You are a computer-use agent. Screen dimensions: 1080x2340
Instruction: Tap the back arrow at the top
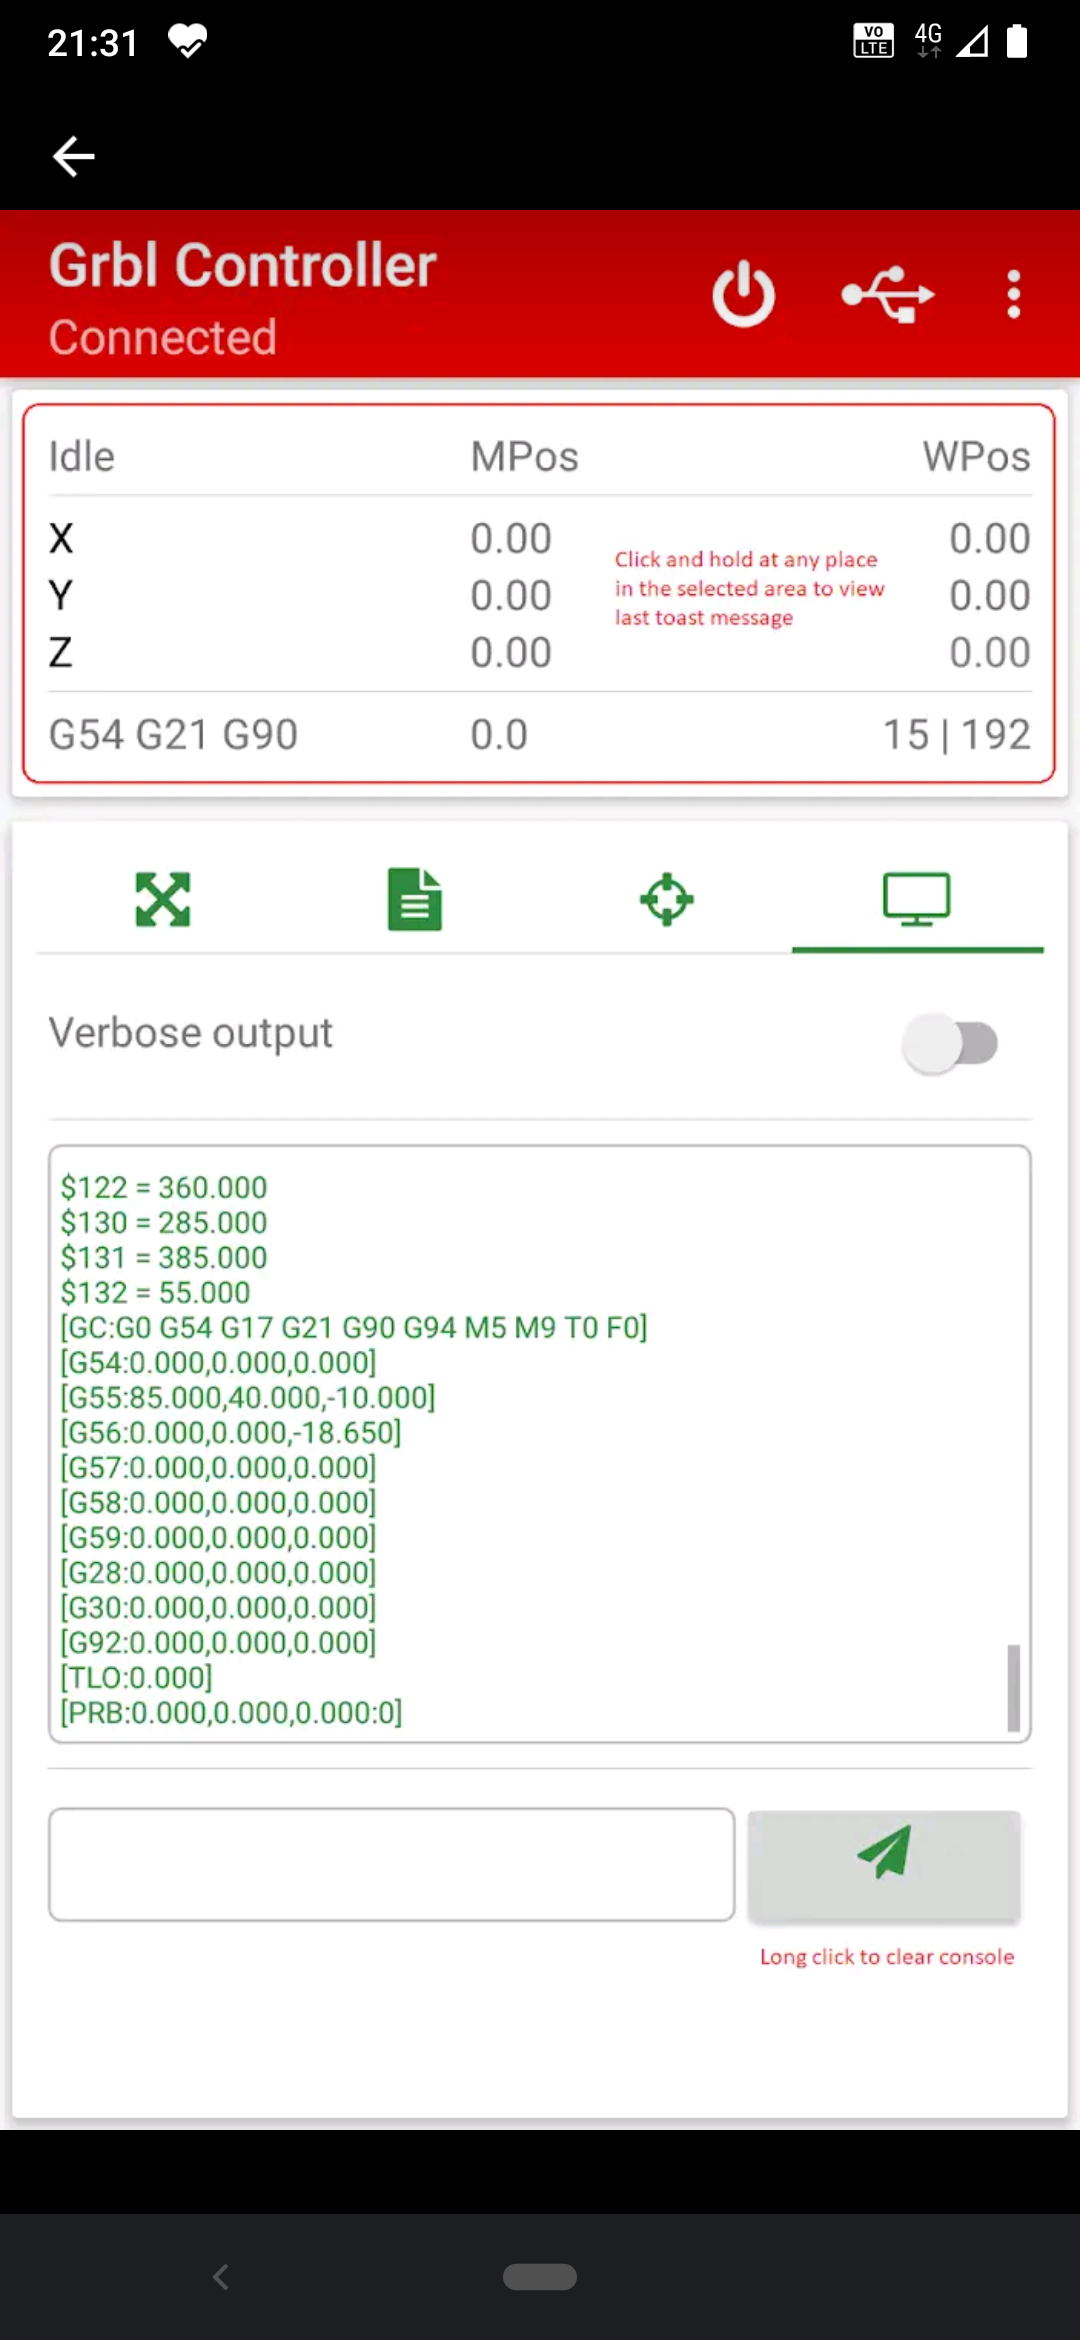pos(73,156)
